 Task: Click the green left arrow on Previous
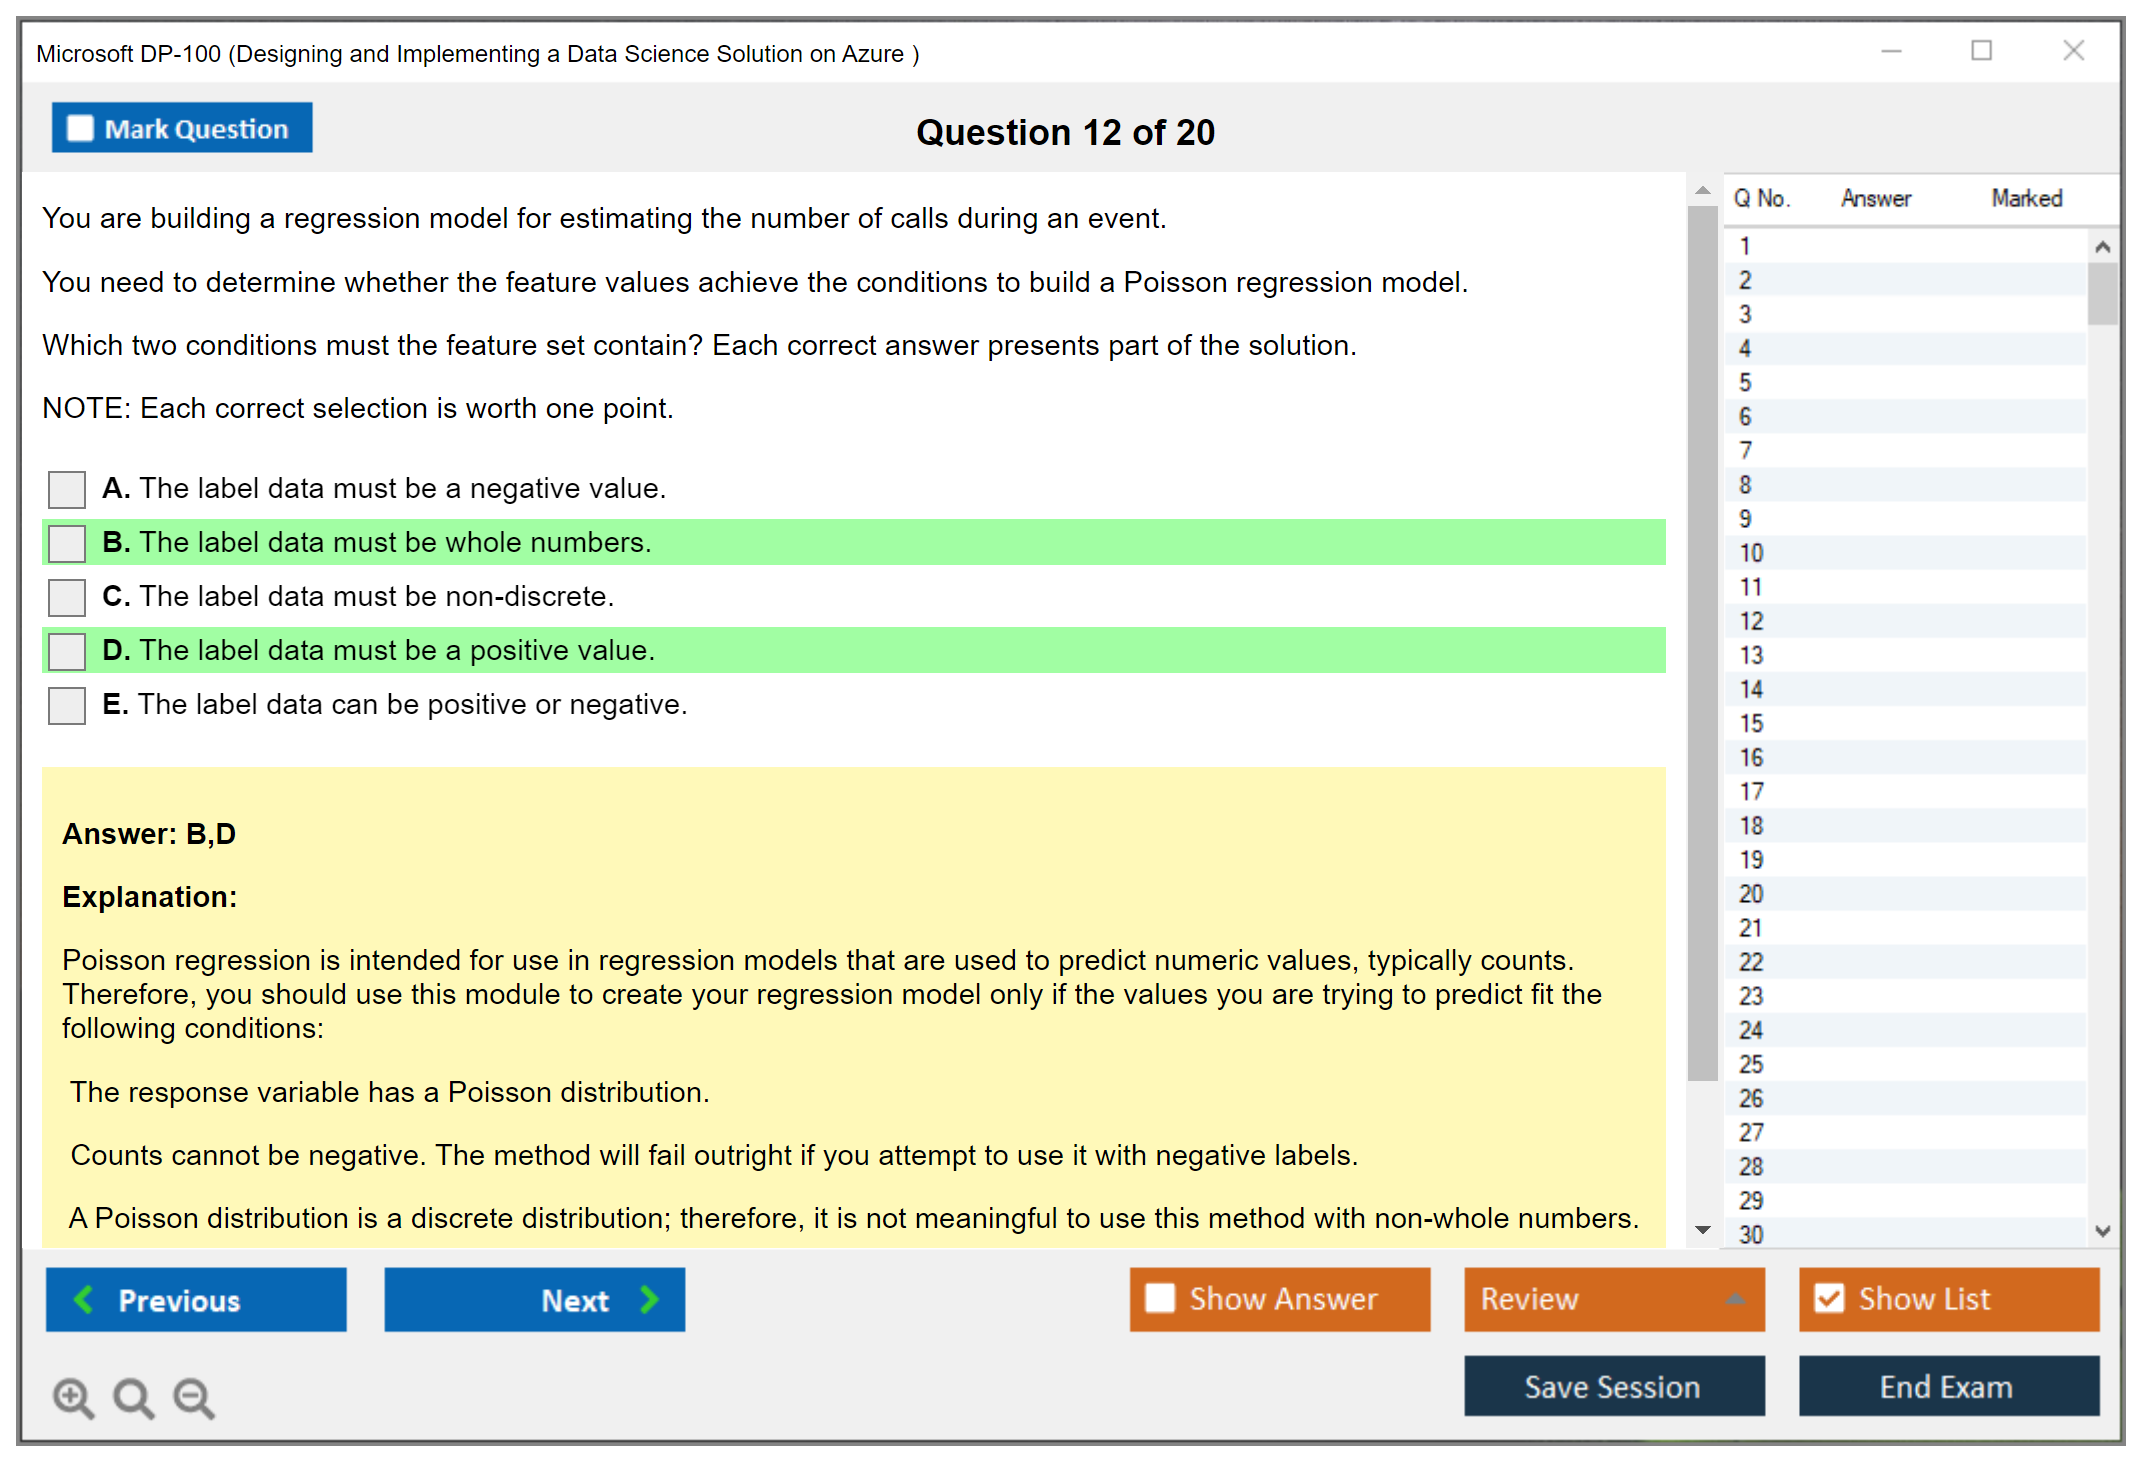[x=84, y=1299]
